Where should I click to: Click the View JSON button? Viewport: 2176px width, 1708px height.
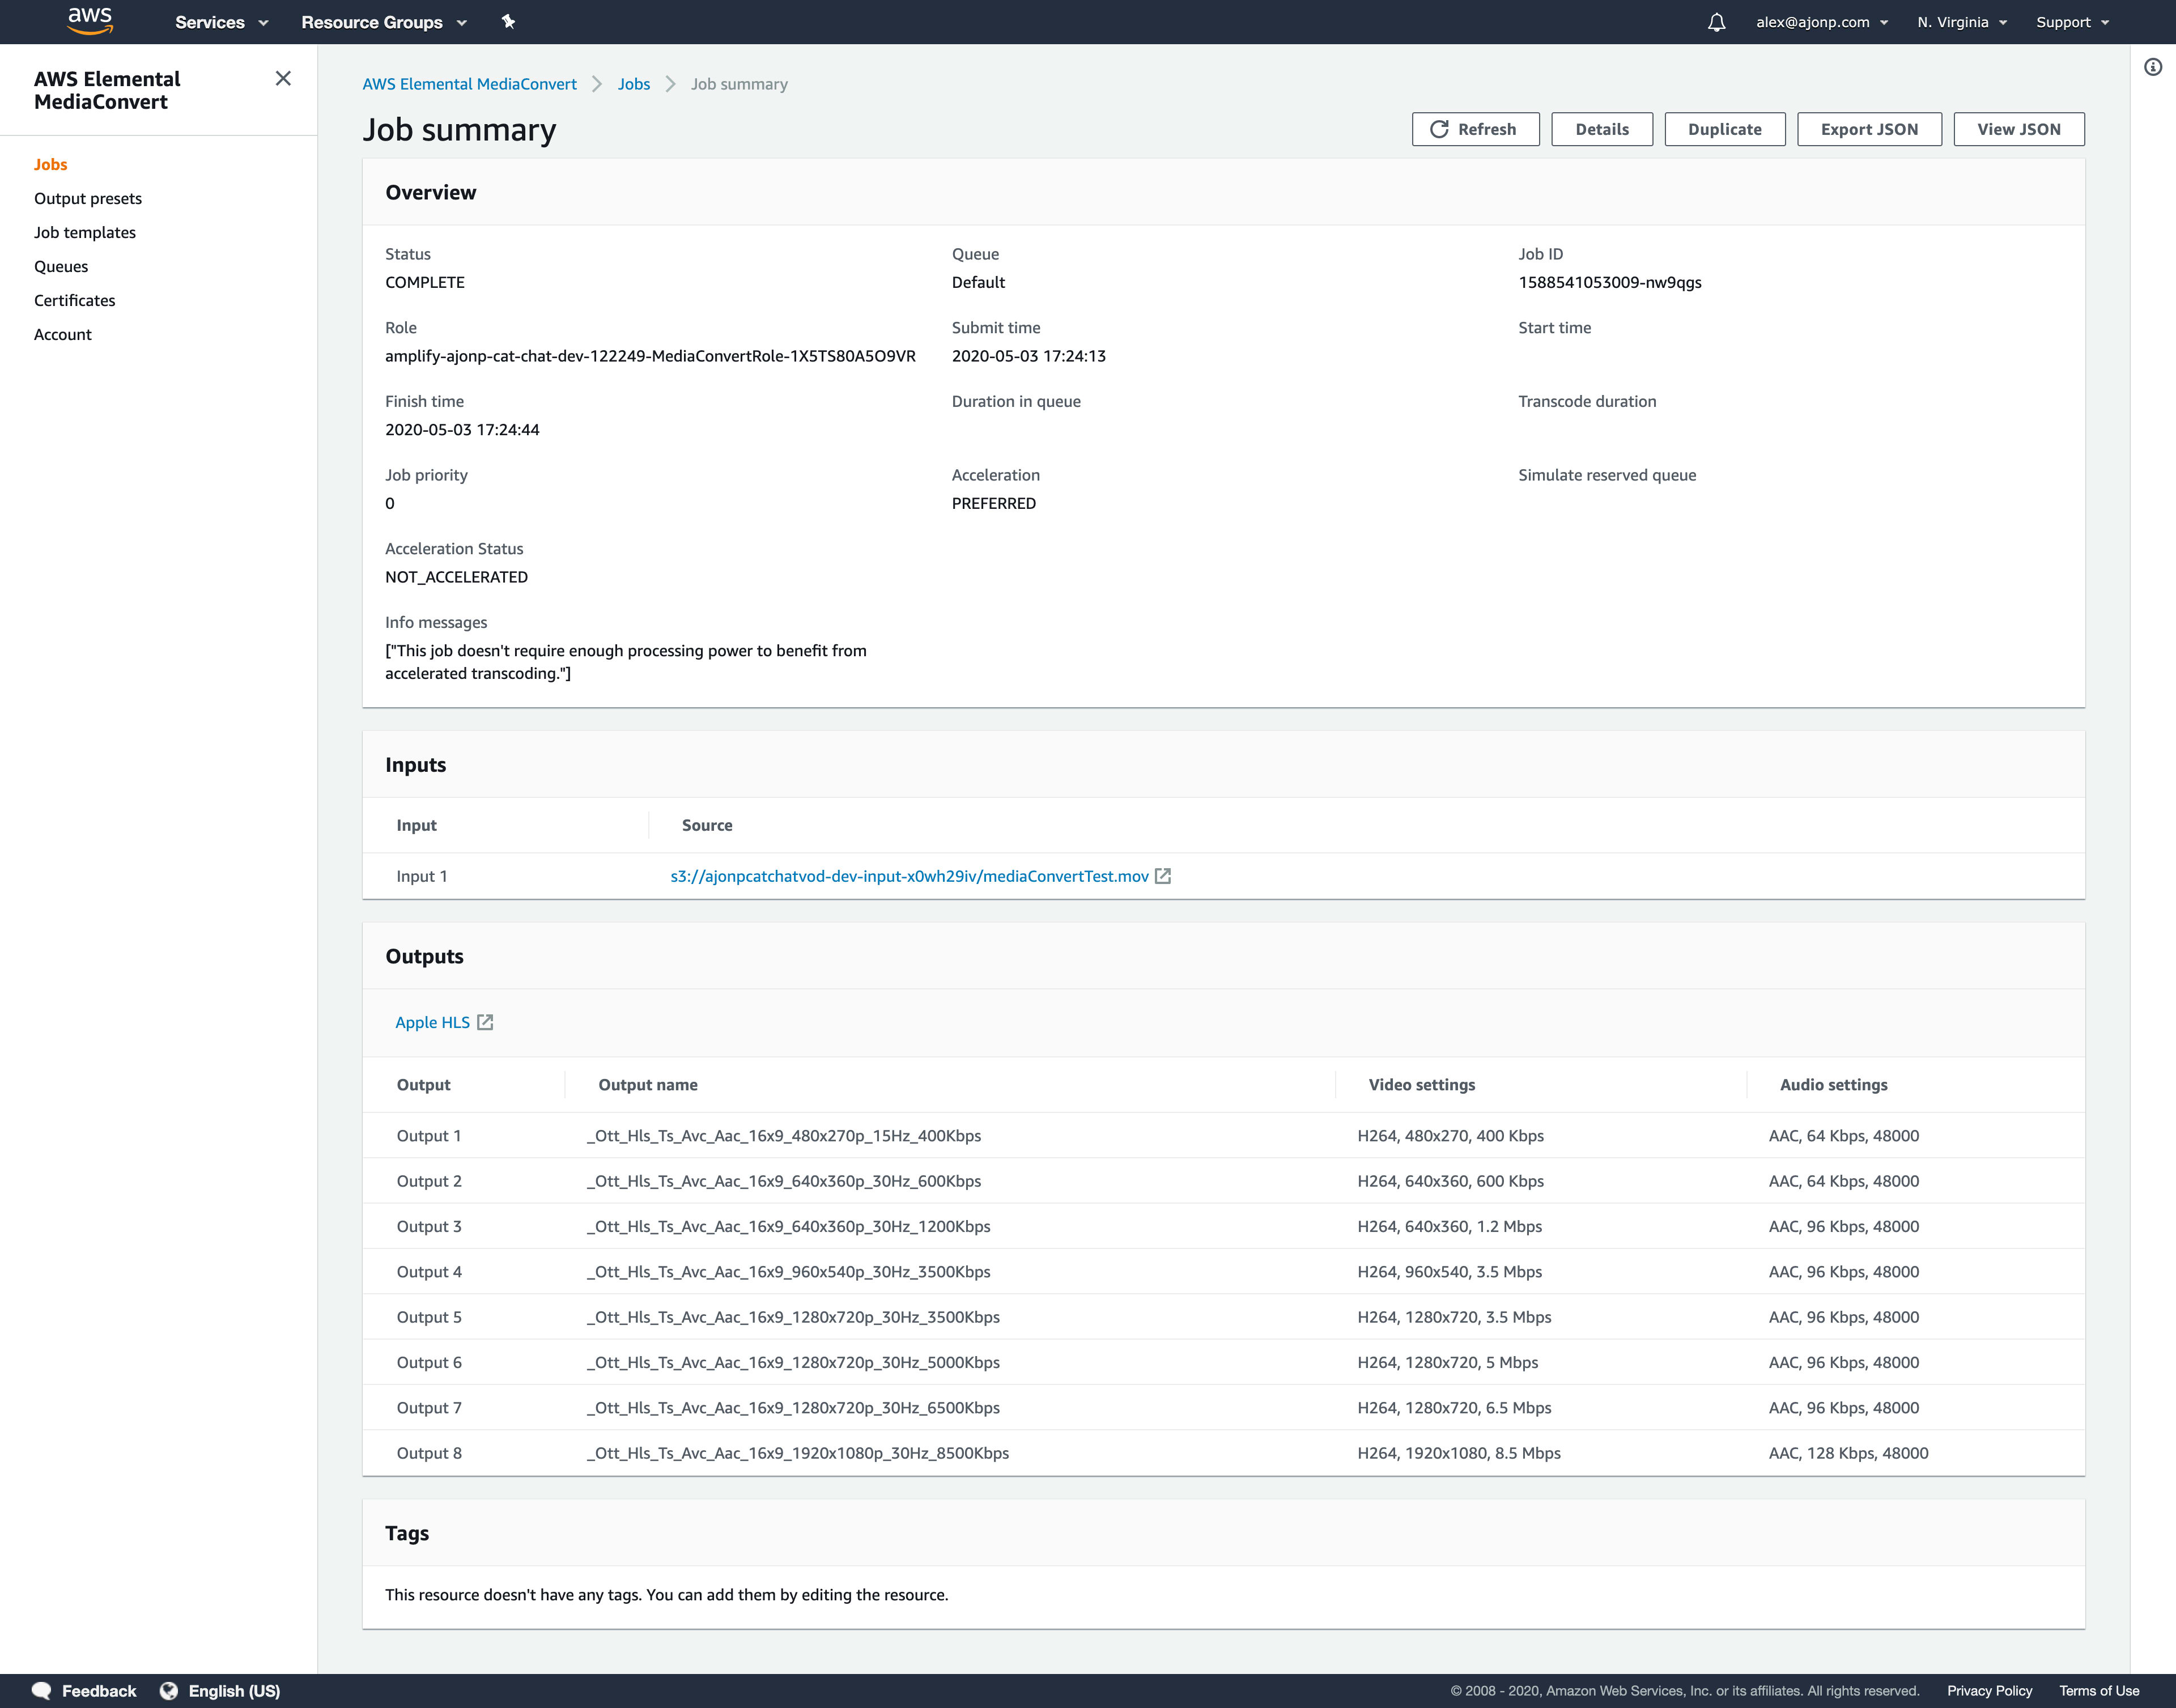[x=2019, y=129]
